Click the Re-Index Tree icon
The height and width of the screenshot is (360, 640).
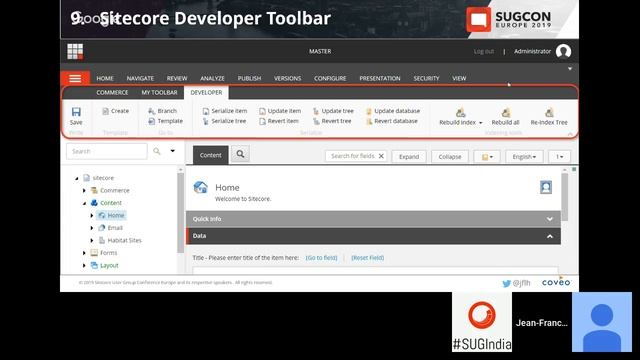[549, 112]
